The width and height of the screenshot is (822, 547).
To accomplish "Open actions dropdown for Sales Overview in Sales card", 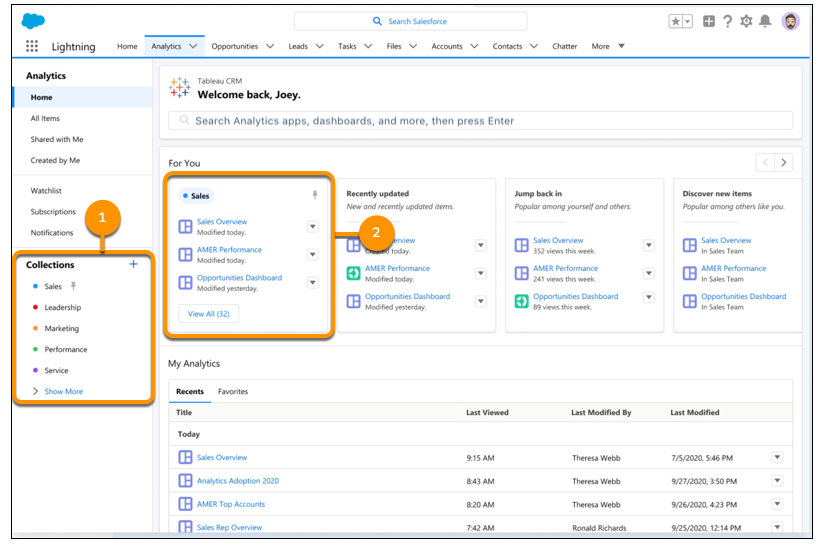I will pyautogui.click(x=312, y=227).
